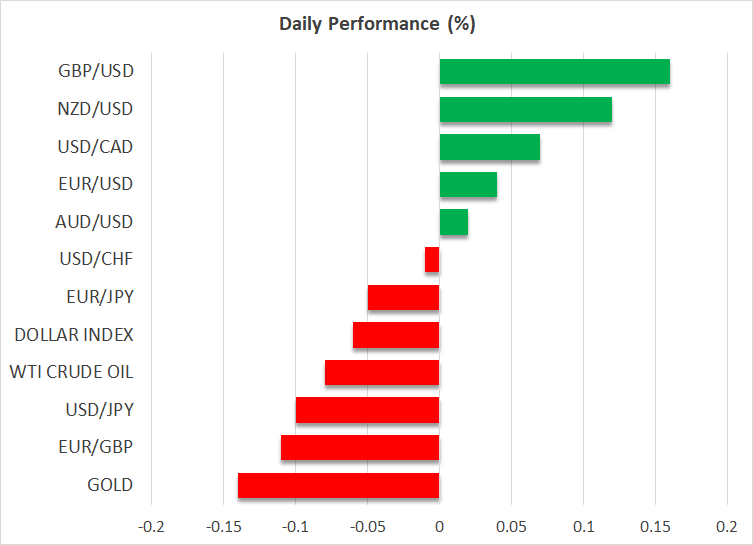Click the chart title Daily Performance (%)
This screenshot has height=545, width=753.
pos(376,22)
